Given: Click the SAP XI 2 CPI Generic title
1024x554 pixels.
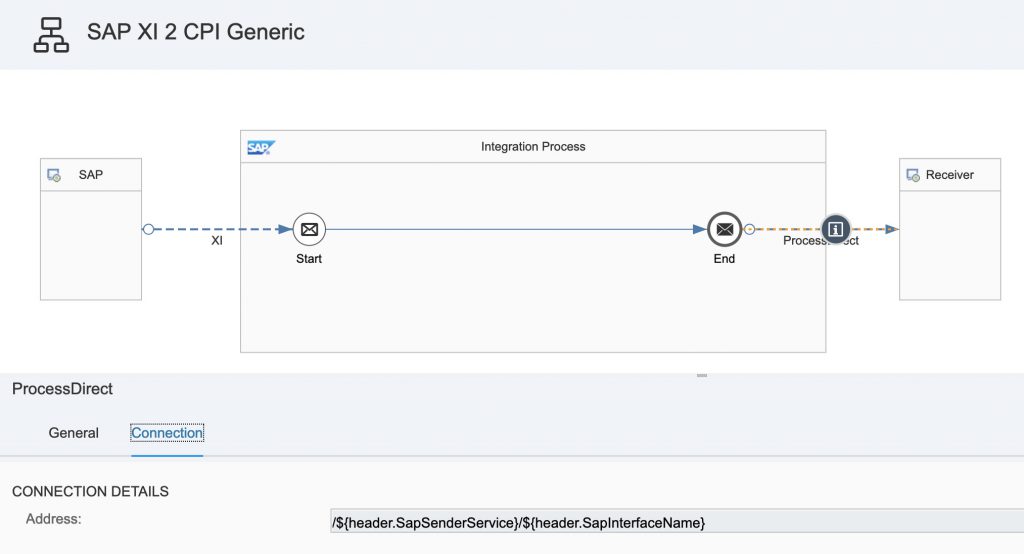Looking at the screenshot, I should [196, 32].
